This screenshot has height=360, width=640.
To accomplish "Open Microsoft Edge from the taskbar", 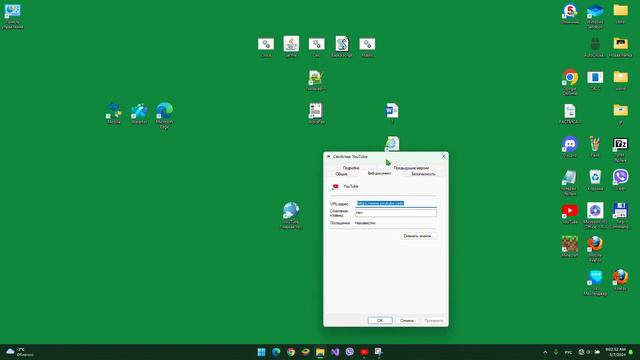I will click(x=276, y=352).
